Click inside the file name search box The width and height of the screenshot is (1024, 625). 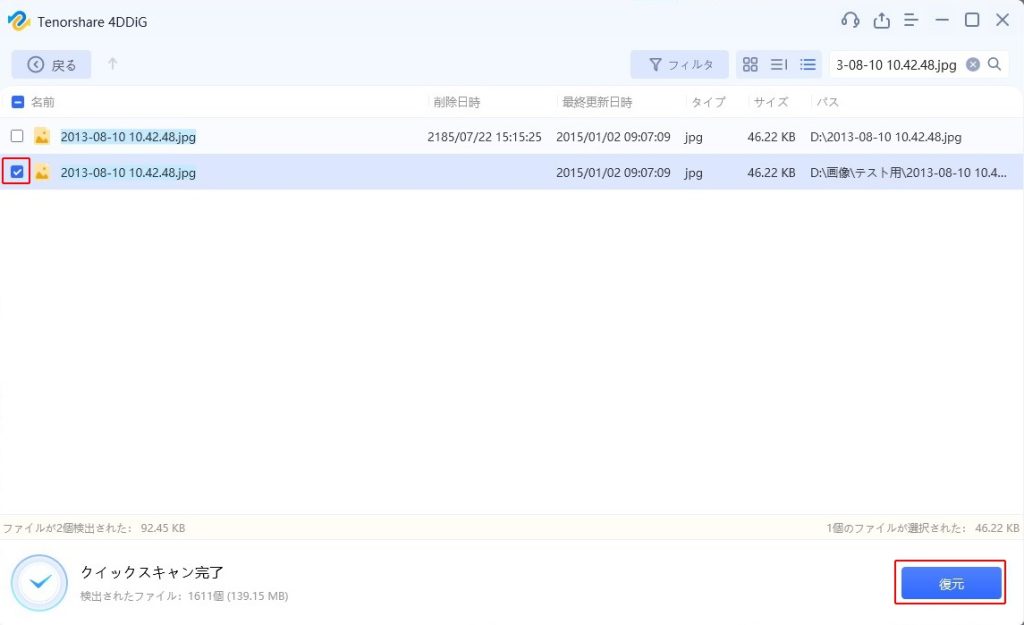tap(895, 65)
